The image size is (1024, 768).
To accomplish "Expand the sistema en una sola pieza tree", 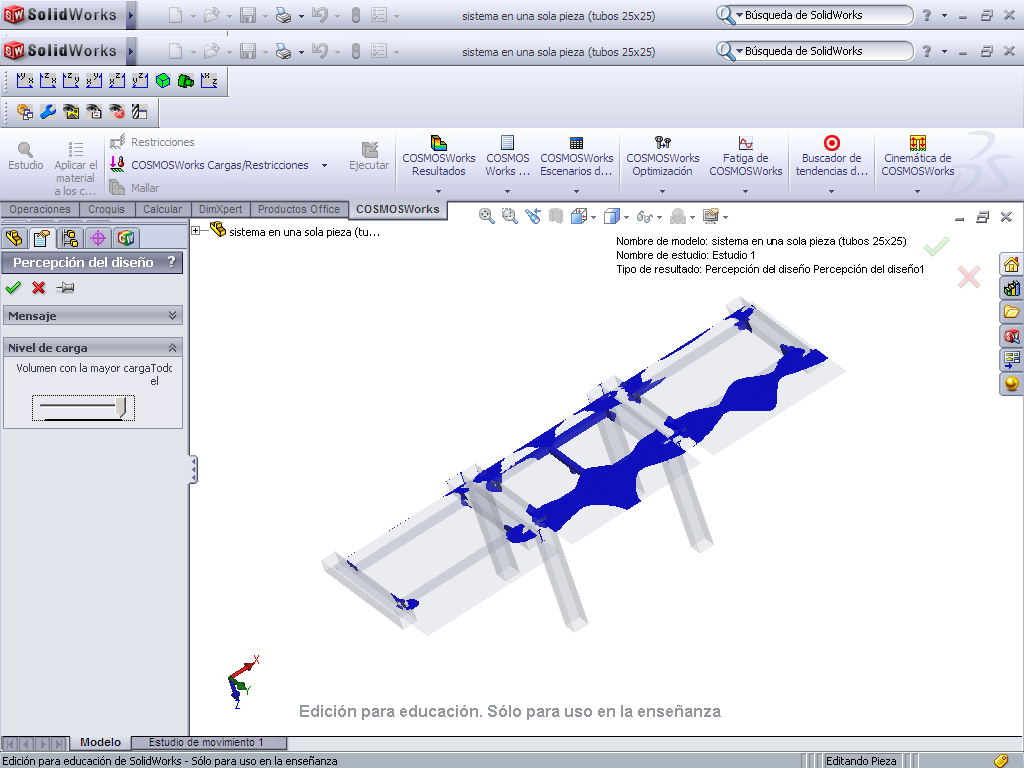I will (196, 231).
